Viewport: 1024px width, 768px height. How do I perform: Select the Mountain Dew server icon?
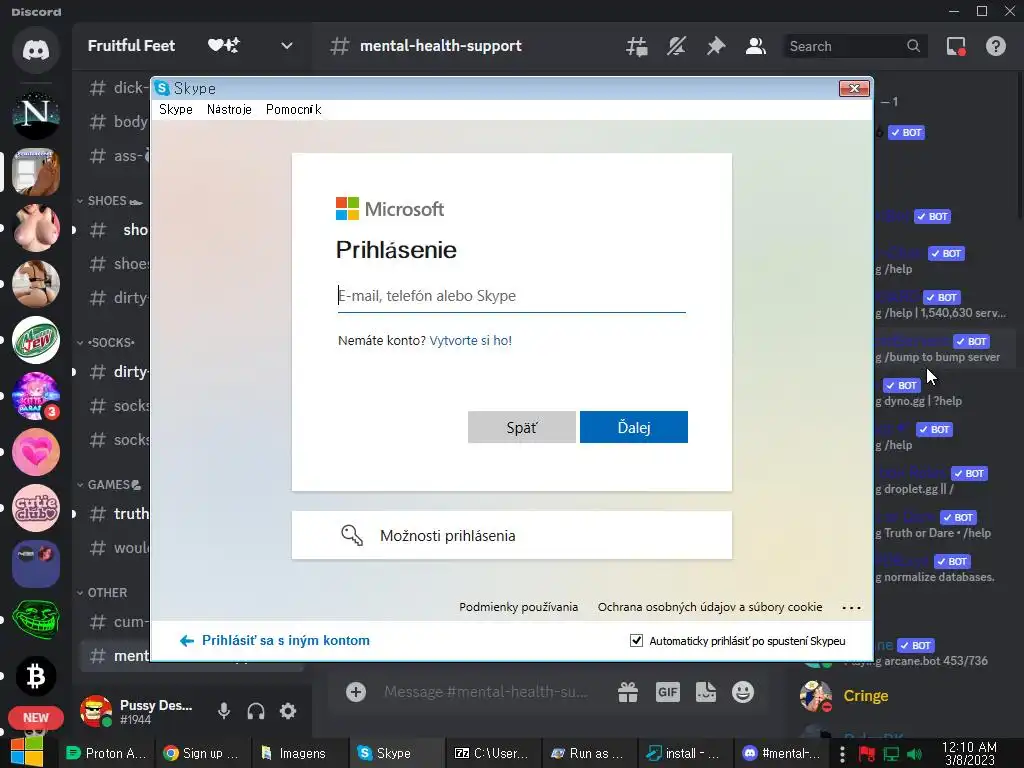(x=36, y=340)
